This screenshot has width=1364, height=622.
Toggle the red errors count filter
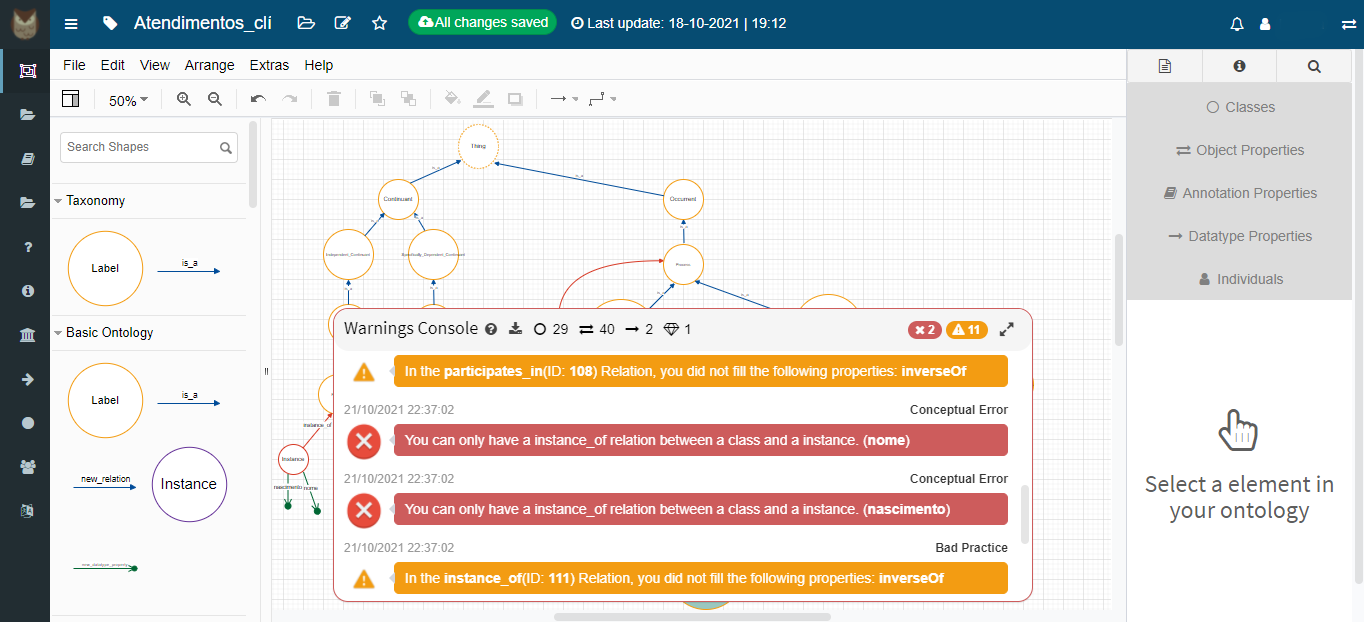[x=924, y=330]
